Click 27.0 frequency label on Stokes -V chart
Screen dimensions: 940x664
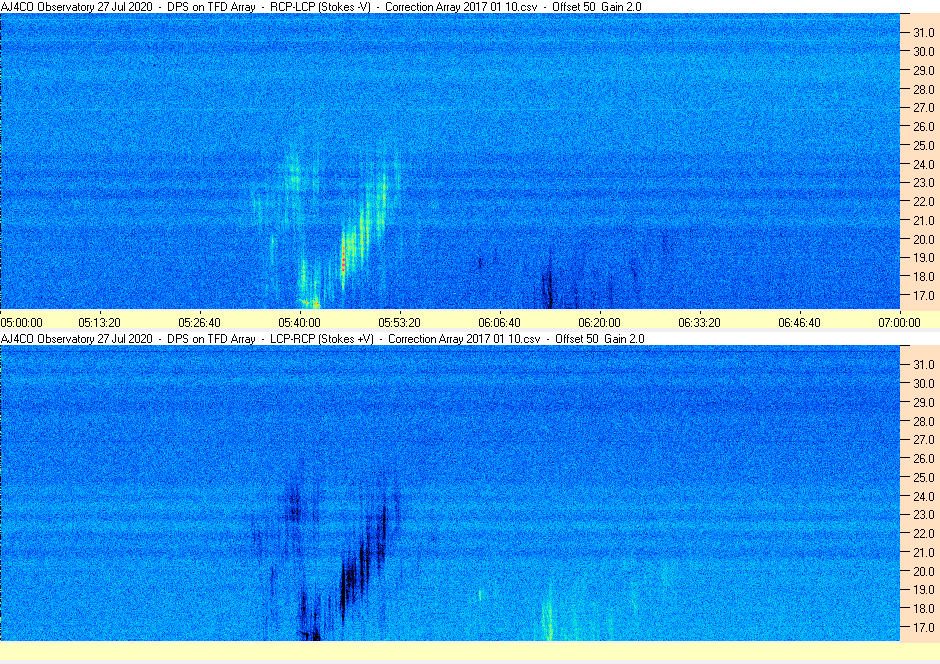click(924, 108)
